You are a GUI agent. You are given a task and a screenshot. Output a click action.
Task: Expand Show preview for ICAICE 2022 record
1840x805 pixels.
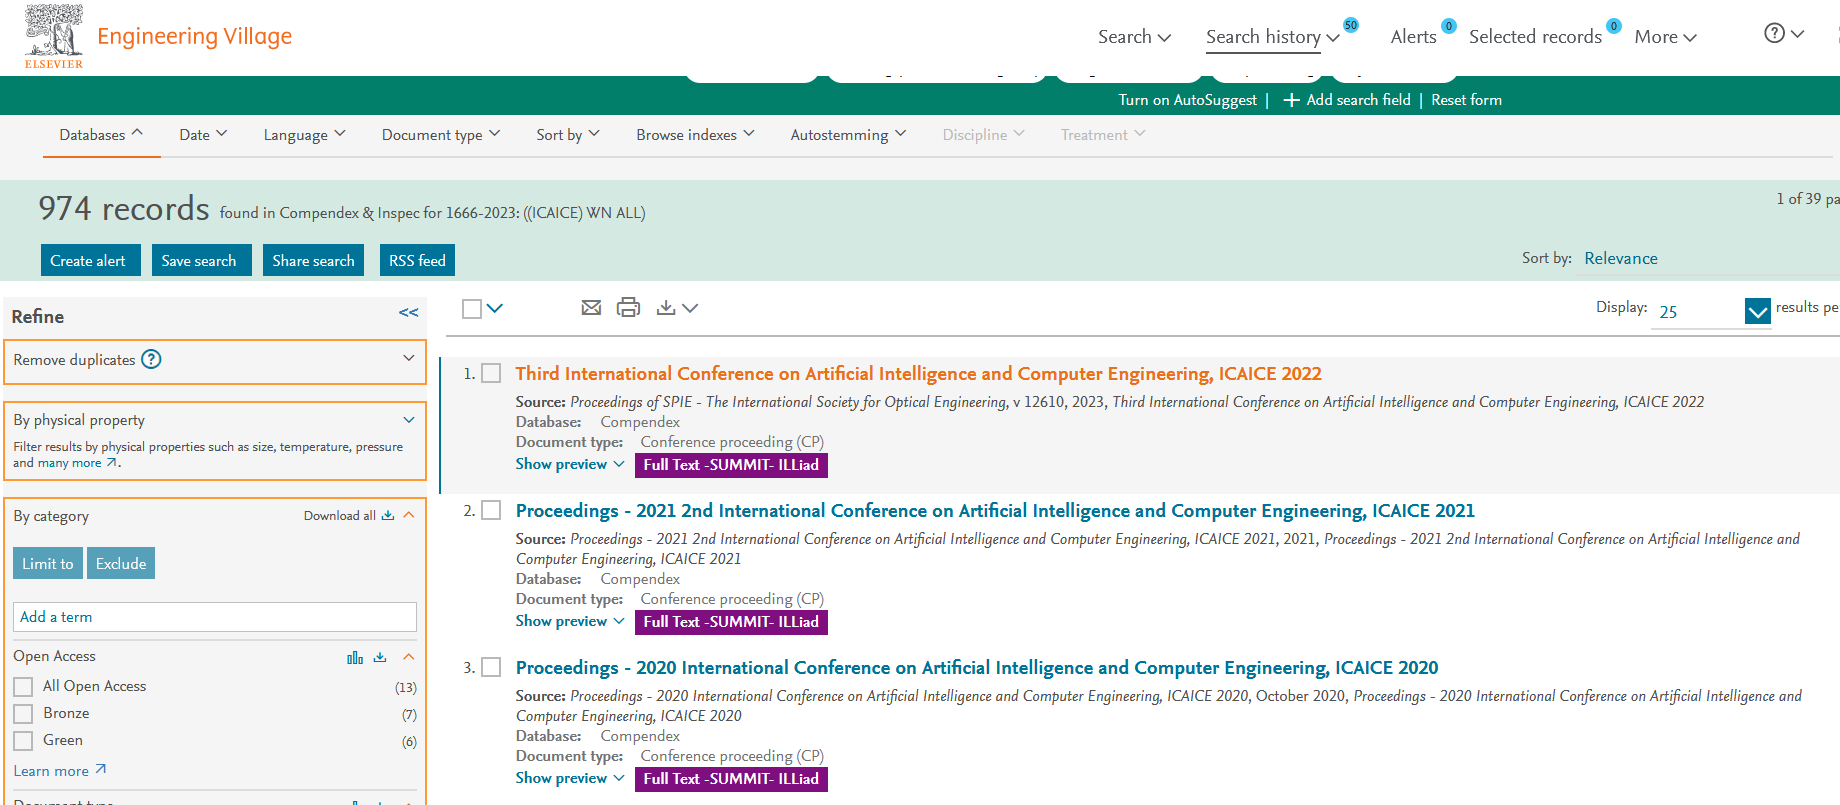tap(570, 464)
